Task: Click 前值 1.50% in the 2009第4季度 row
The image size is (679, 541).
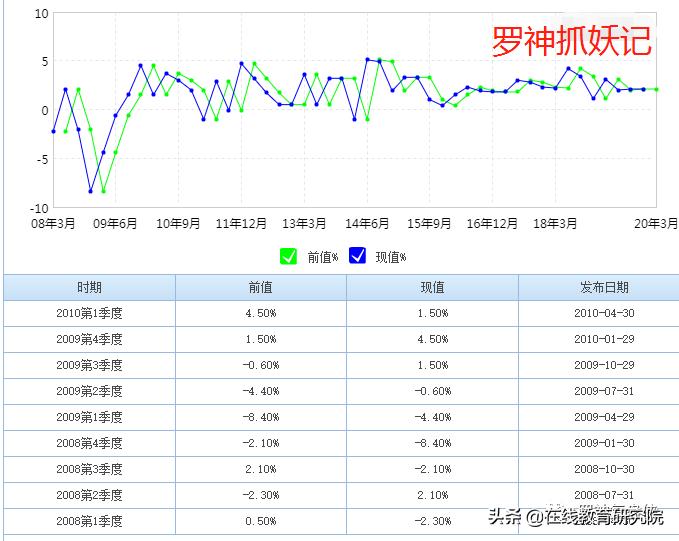Action: pyautogui.click(x=261, y=339)
